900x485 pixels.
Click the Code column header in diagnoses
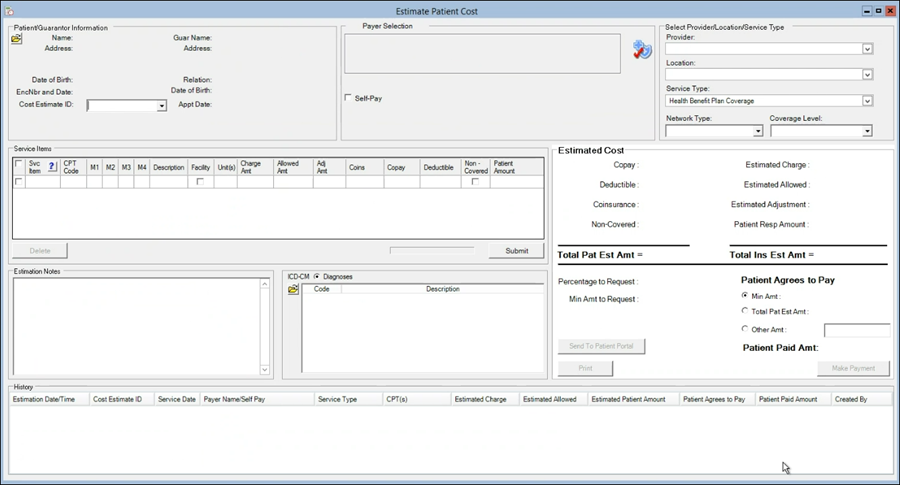click(x=321, y=289)
